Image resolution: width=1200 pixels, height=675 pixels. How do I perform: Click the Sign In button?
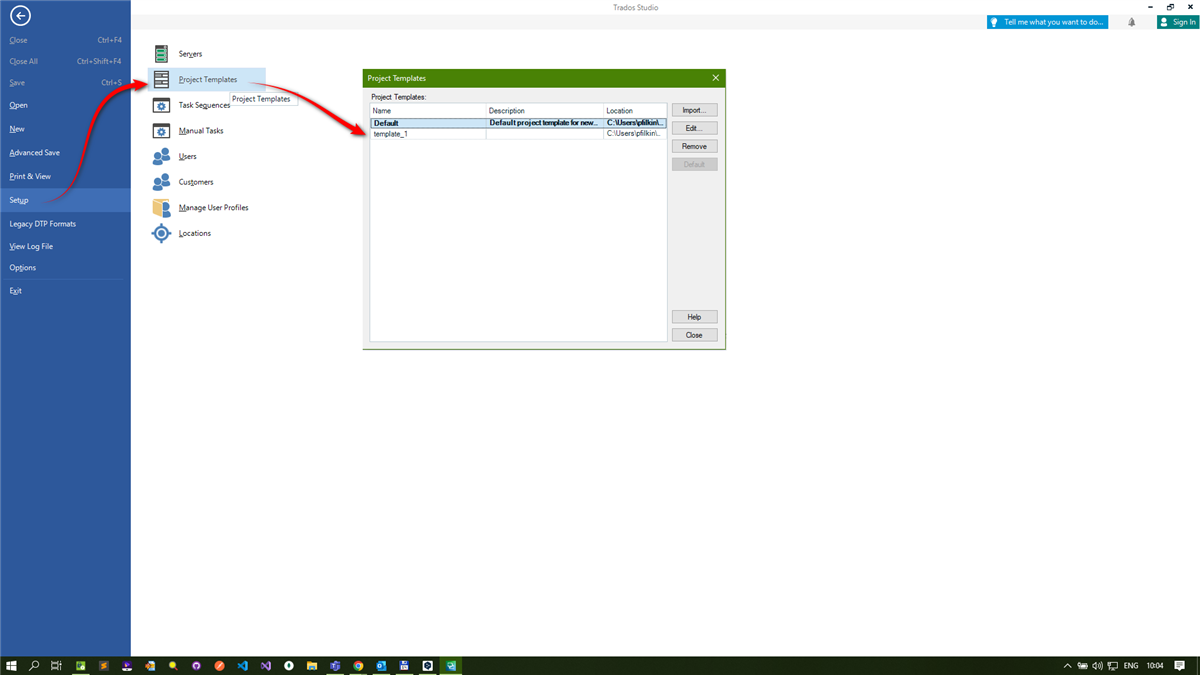[1177, 22]
